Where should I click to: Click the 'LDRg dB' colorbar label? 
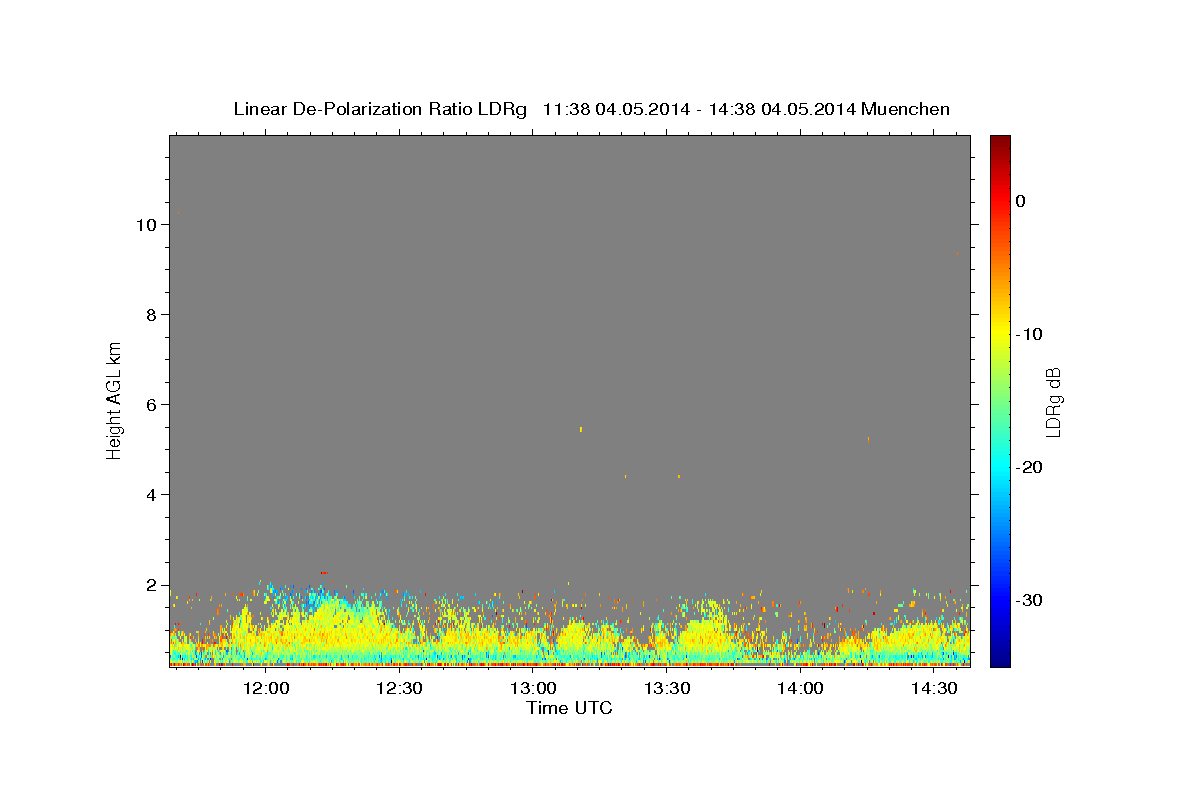point(1053,400)
